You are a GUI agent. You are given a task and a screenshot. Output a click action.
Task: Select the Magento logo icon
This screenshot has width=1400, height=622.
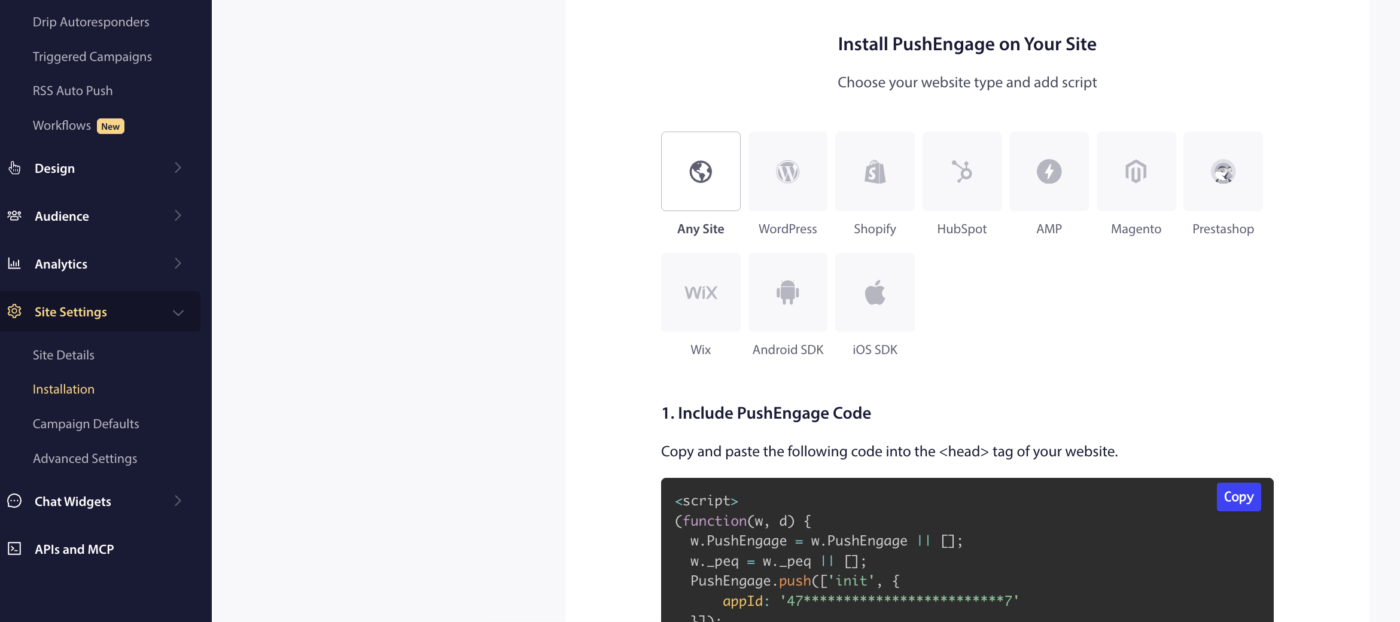coord(1136,172)
